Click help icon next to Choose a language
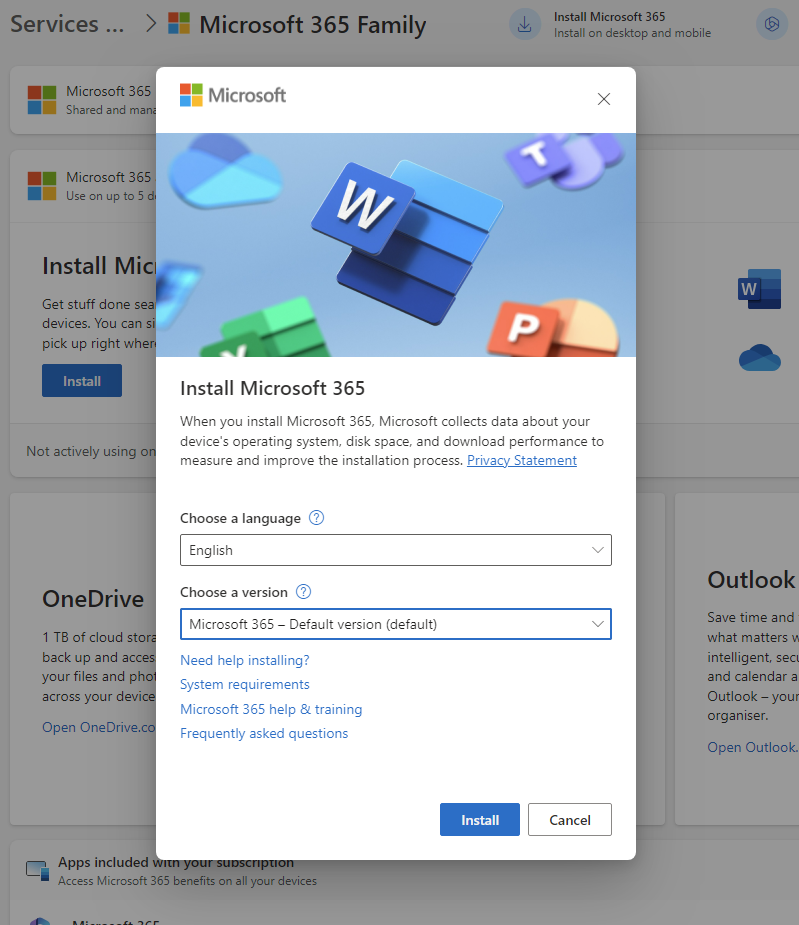 316,518
